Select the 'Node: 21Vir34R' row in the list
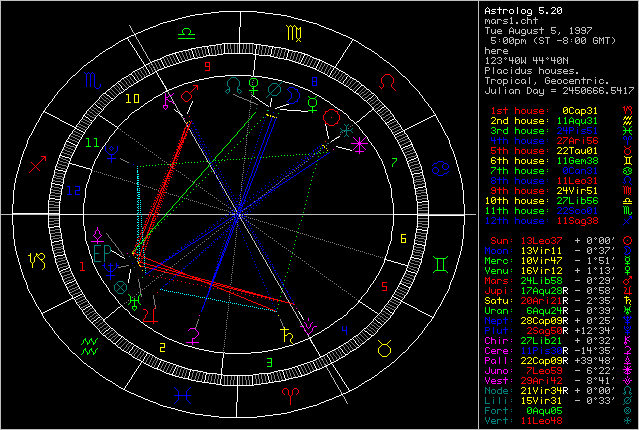Image resolution: width=639 pixels, height=430 pixels. [559, 390]
